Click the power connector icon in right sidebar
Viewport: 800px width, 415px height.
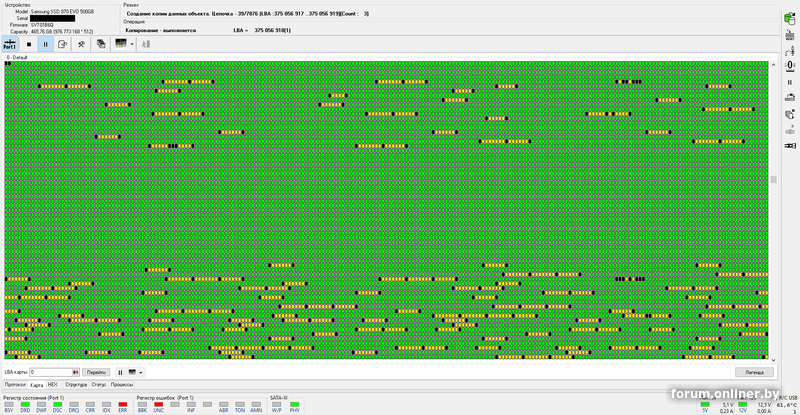point(790,51)
